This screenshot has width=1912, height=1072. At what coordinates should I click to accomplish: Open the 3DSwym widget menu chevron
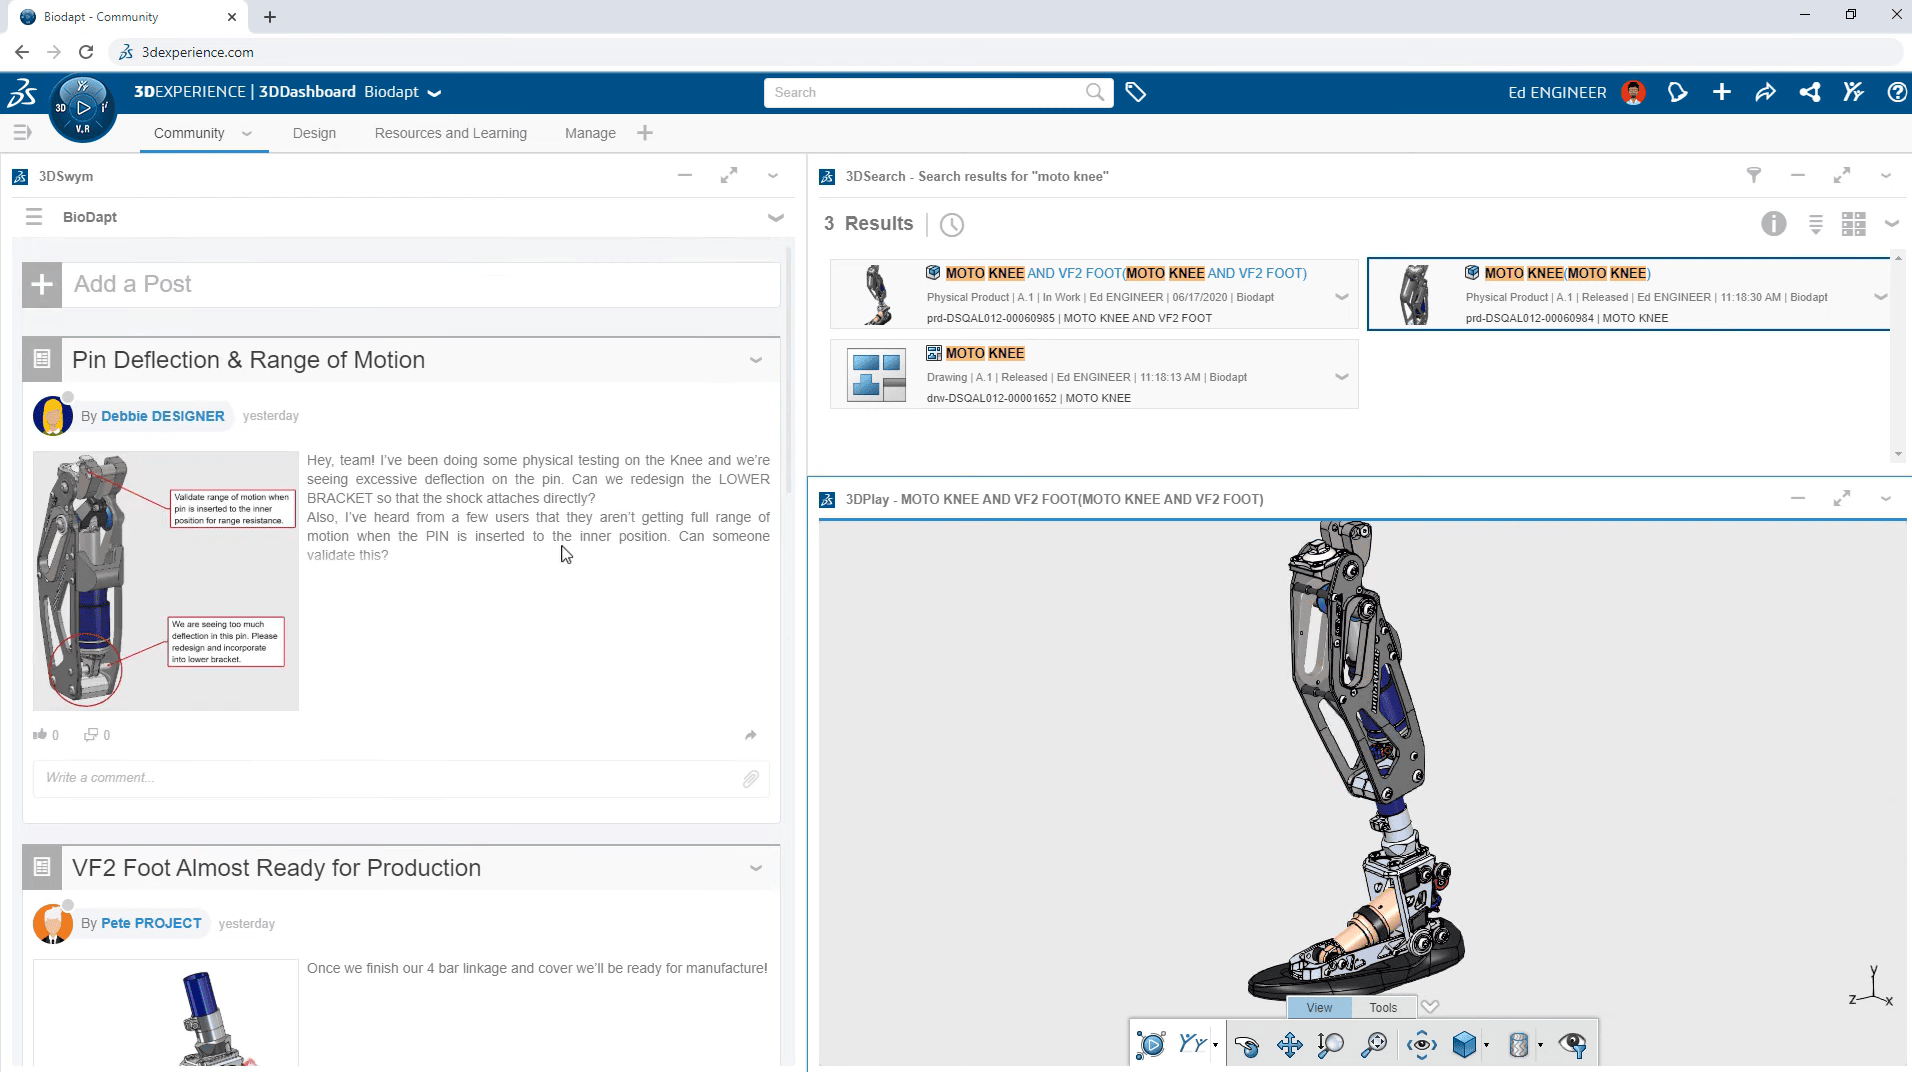tap(773, 175)
